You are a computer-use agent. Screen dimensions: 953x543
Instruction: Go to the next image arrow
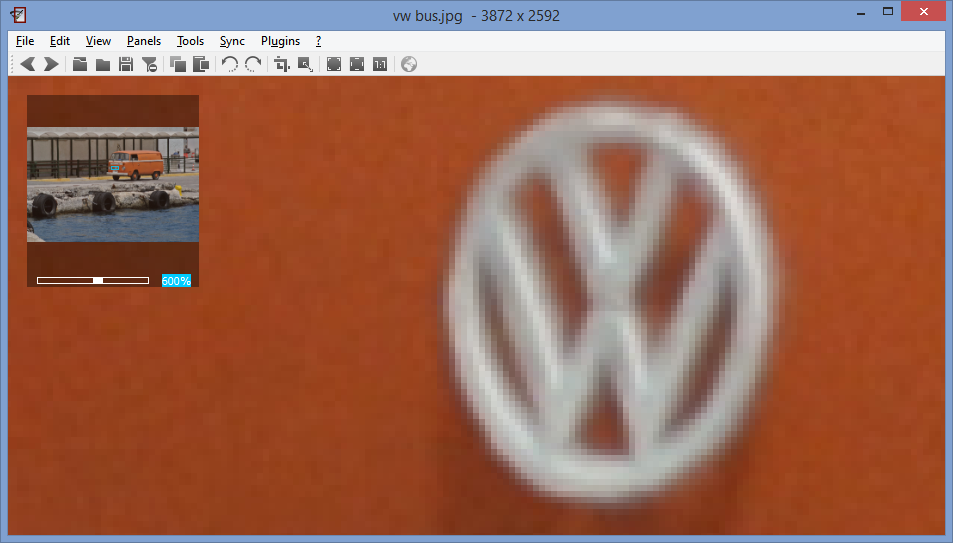coord(51,64)
